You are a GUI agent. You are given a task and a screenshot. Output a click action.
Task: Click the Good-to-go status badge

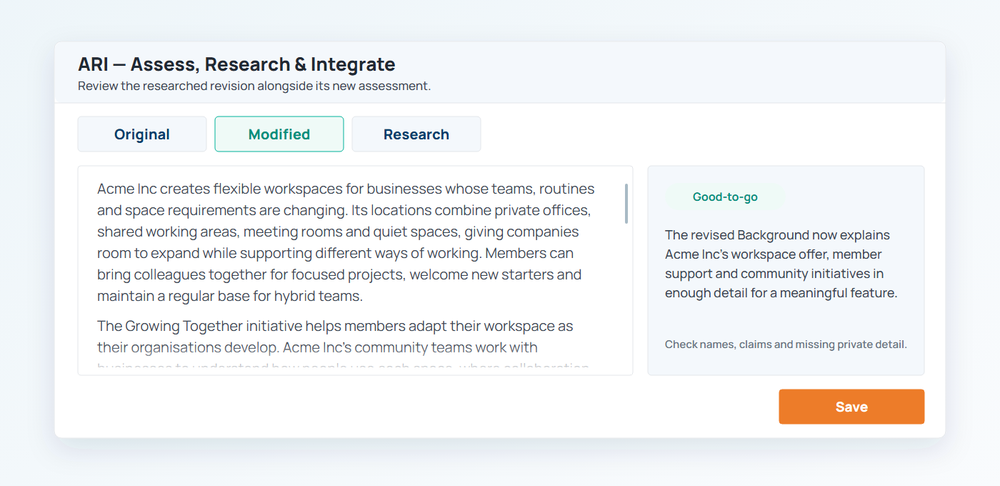click(x=725, y=197)
